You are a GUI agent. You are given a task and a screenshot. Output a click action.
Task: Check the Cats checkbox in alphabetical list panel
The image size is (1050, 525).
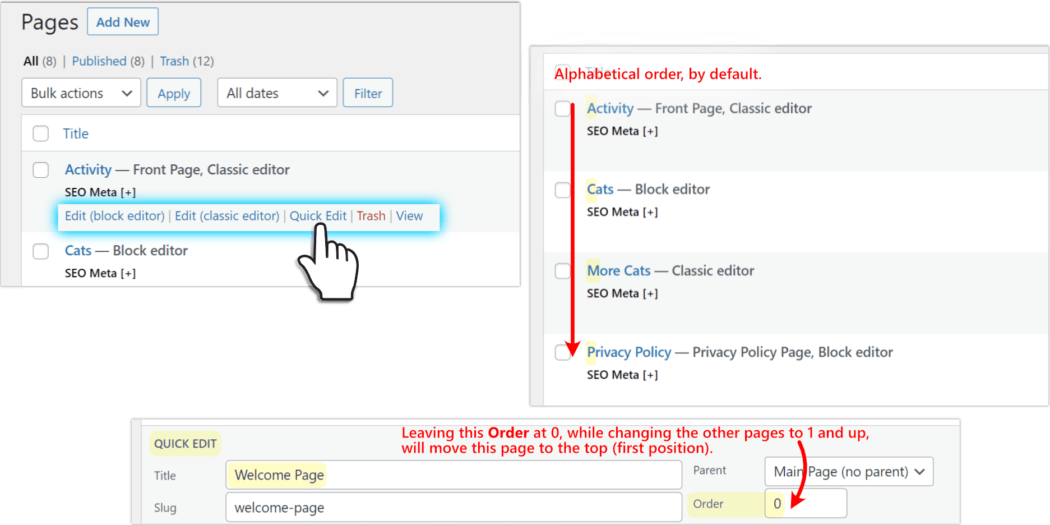562,190
